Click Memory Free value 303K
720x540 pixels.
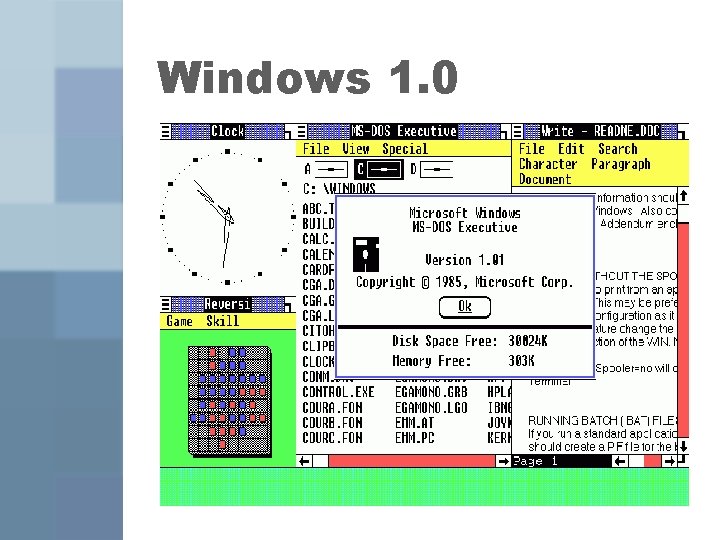(x=521, y=361)
